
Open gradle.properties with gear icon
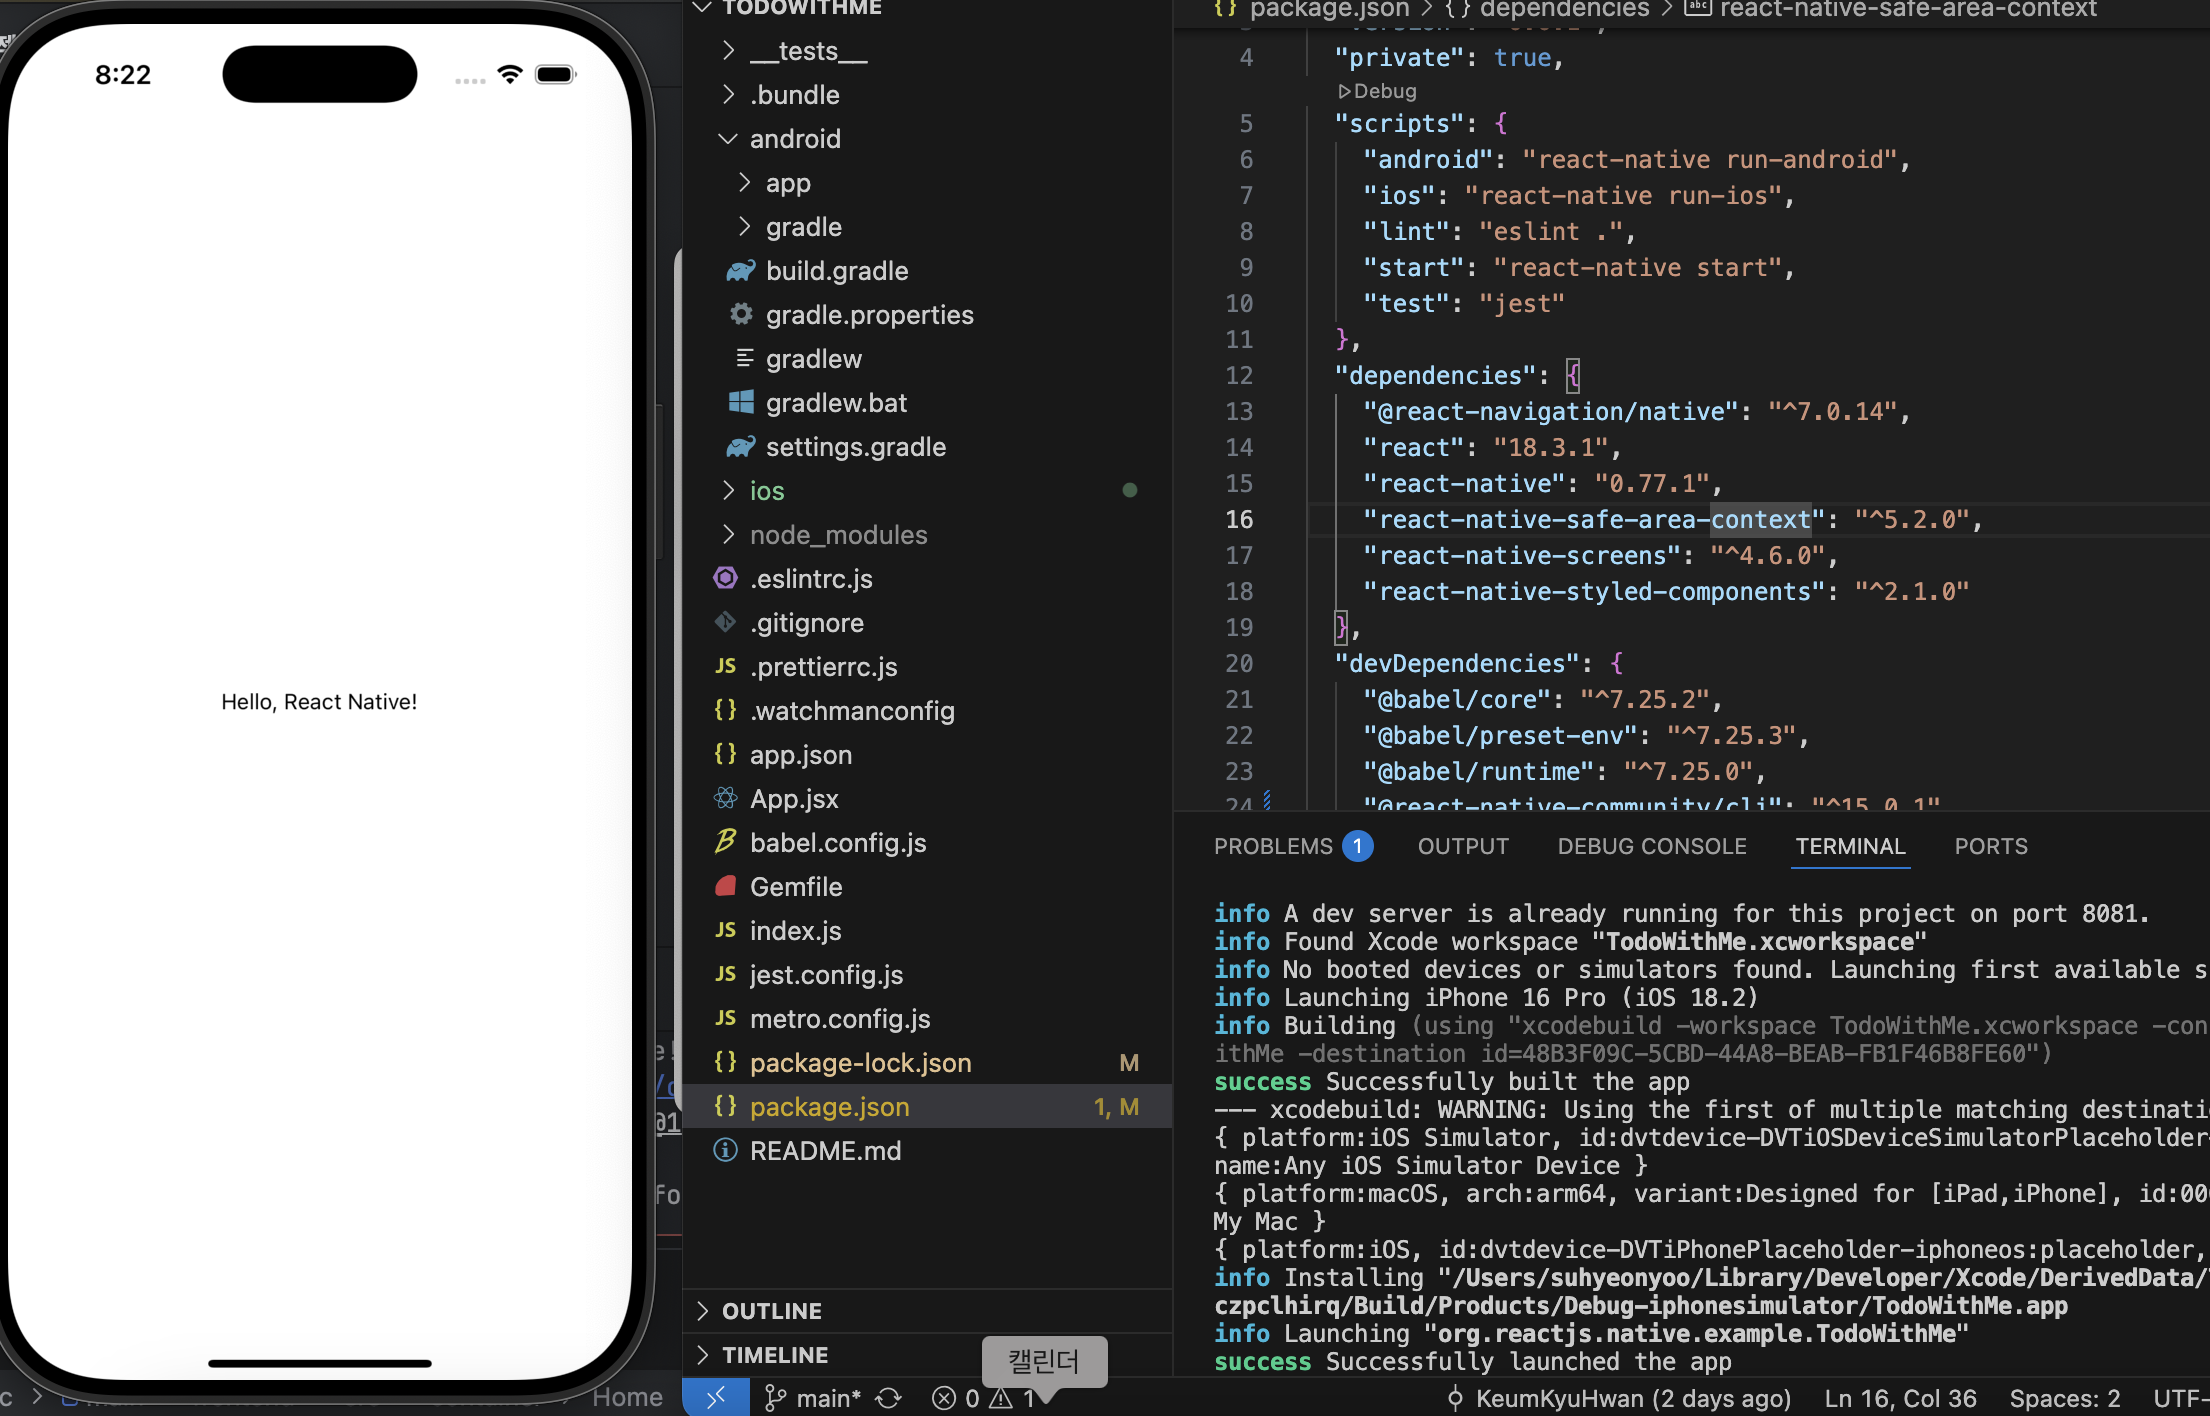[868, 315]
